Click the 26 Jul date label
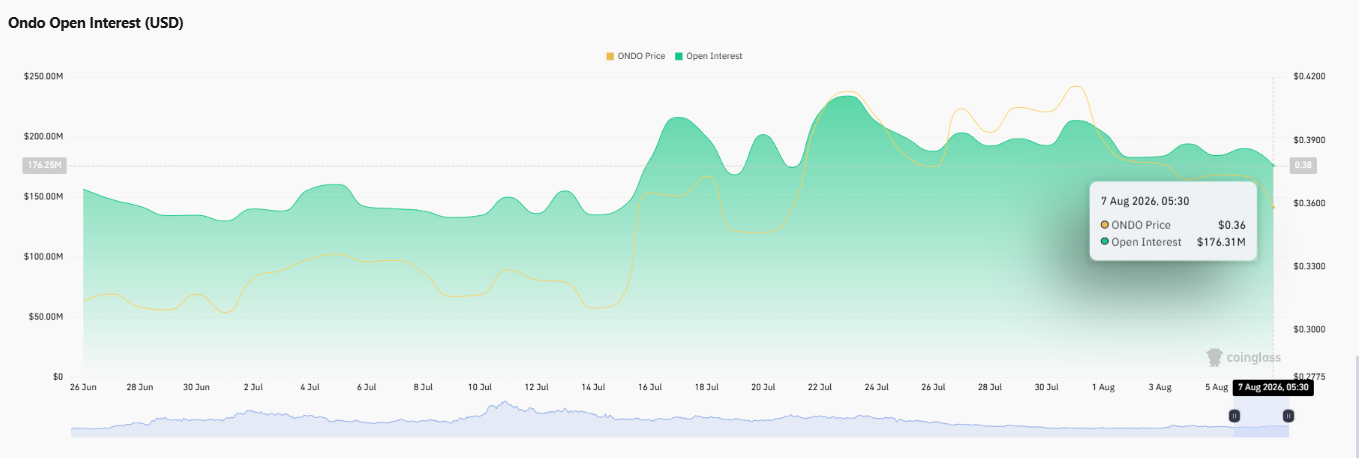 (x=933, y=386)
